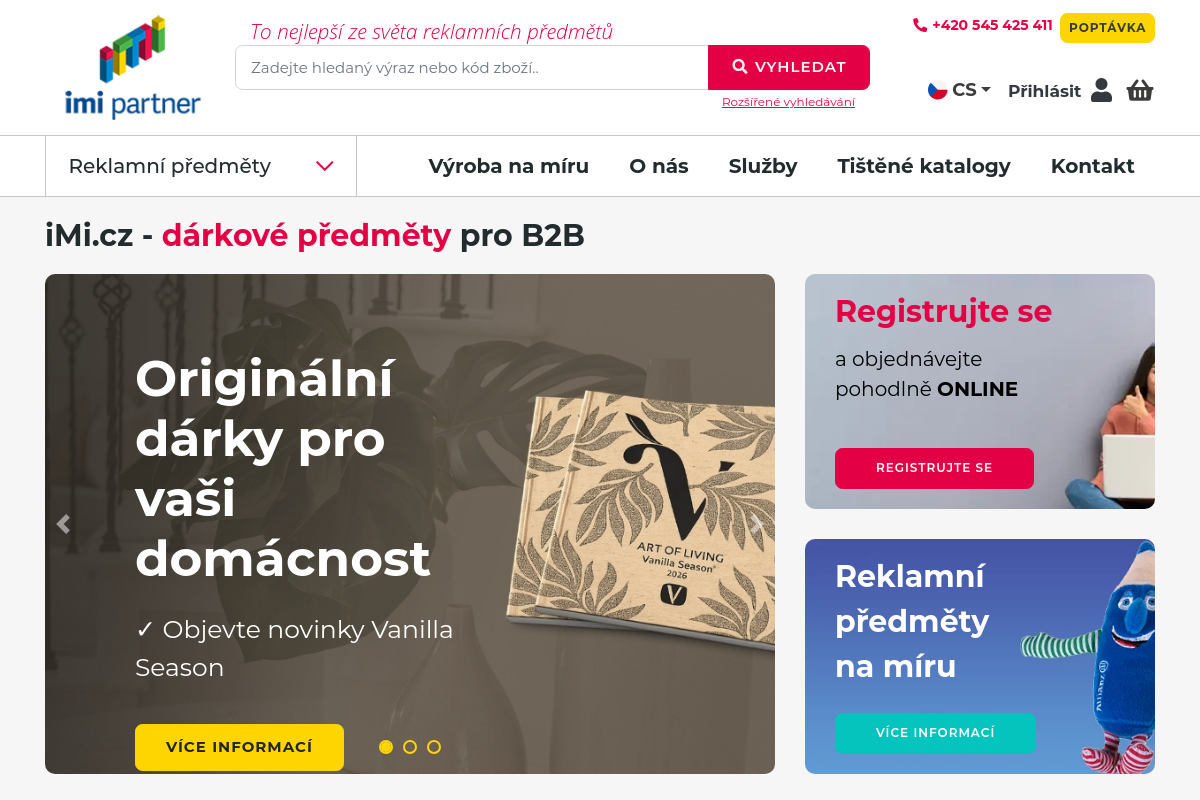This screenshot has height=800, width=1200.
Task: Select the first carousel slide dot
Action: (386, 747)
